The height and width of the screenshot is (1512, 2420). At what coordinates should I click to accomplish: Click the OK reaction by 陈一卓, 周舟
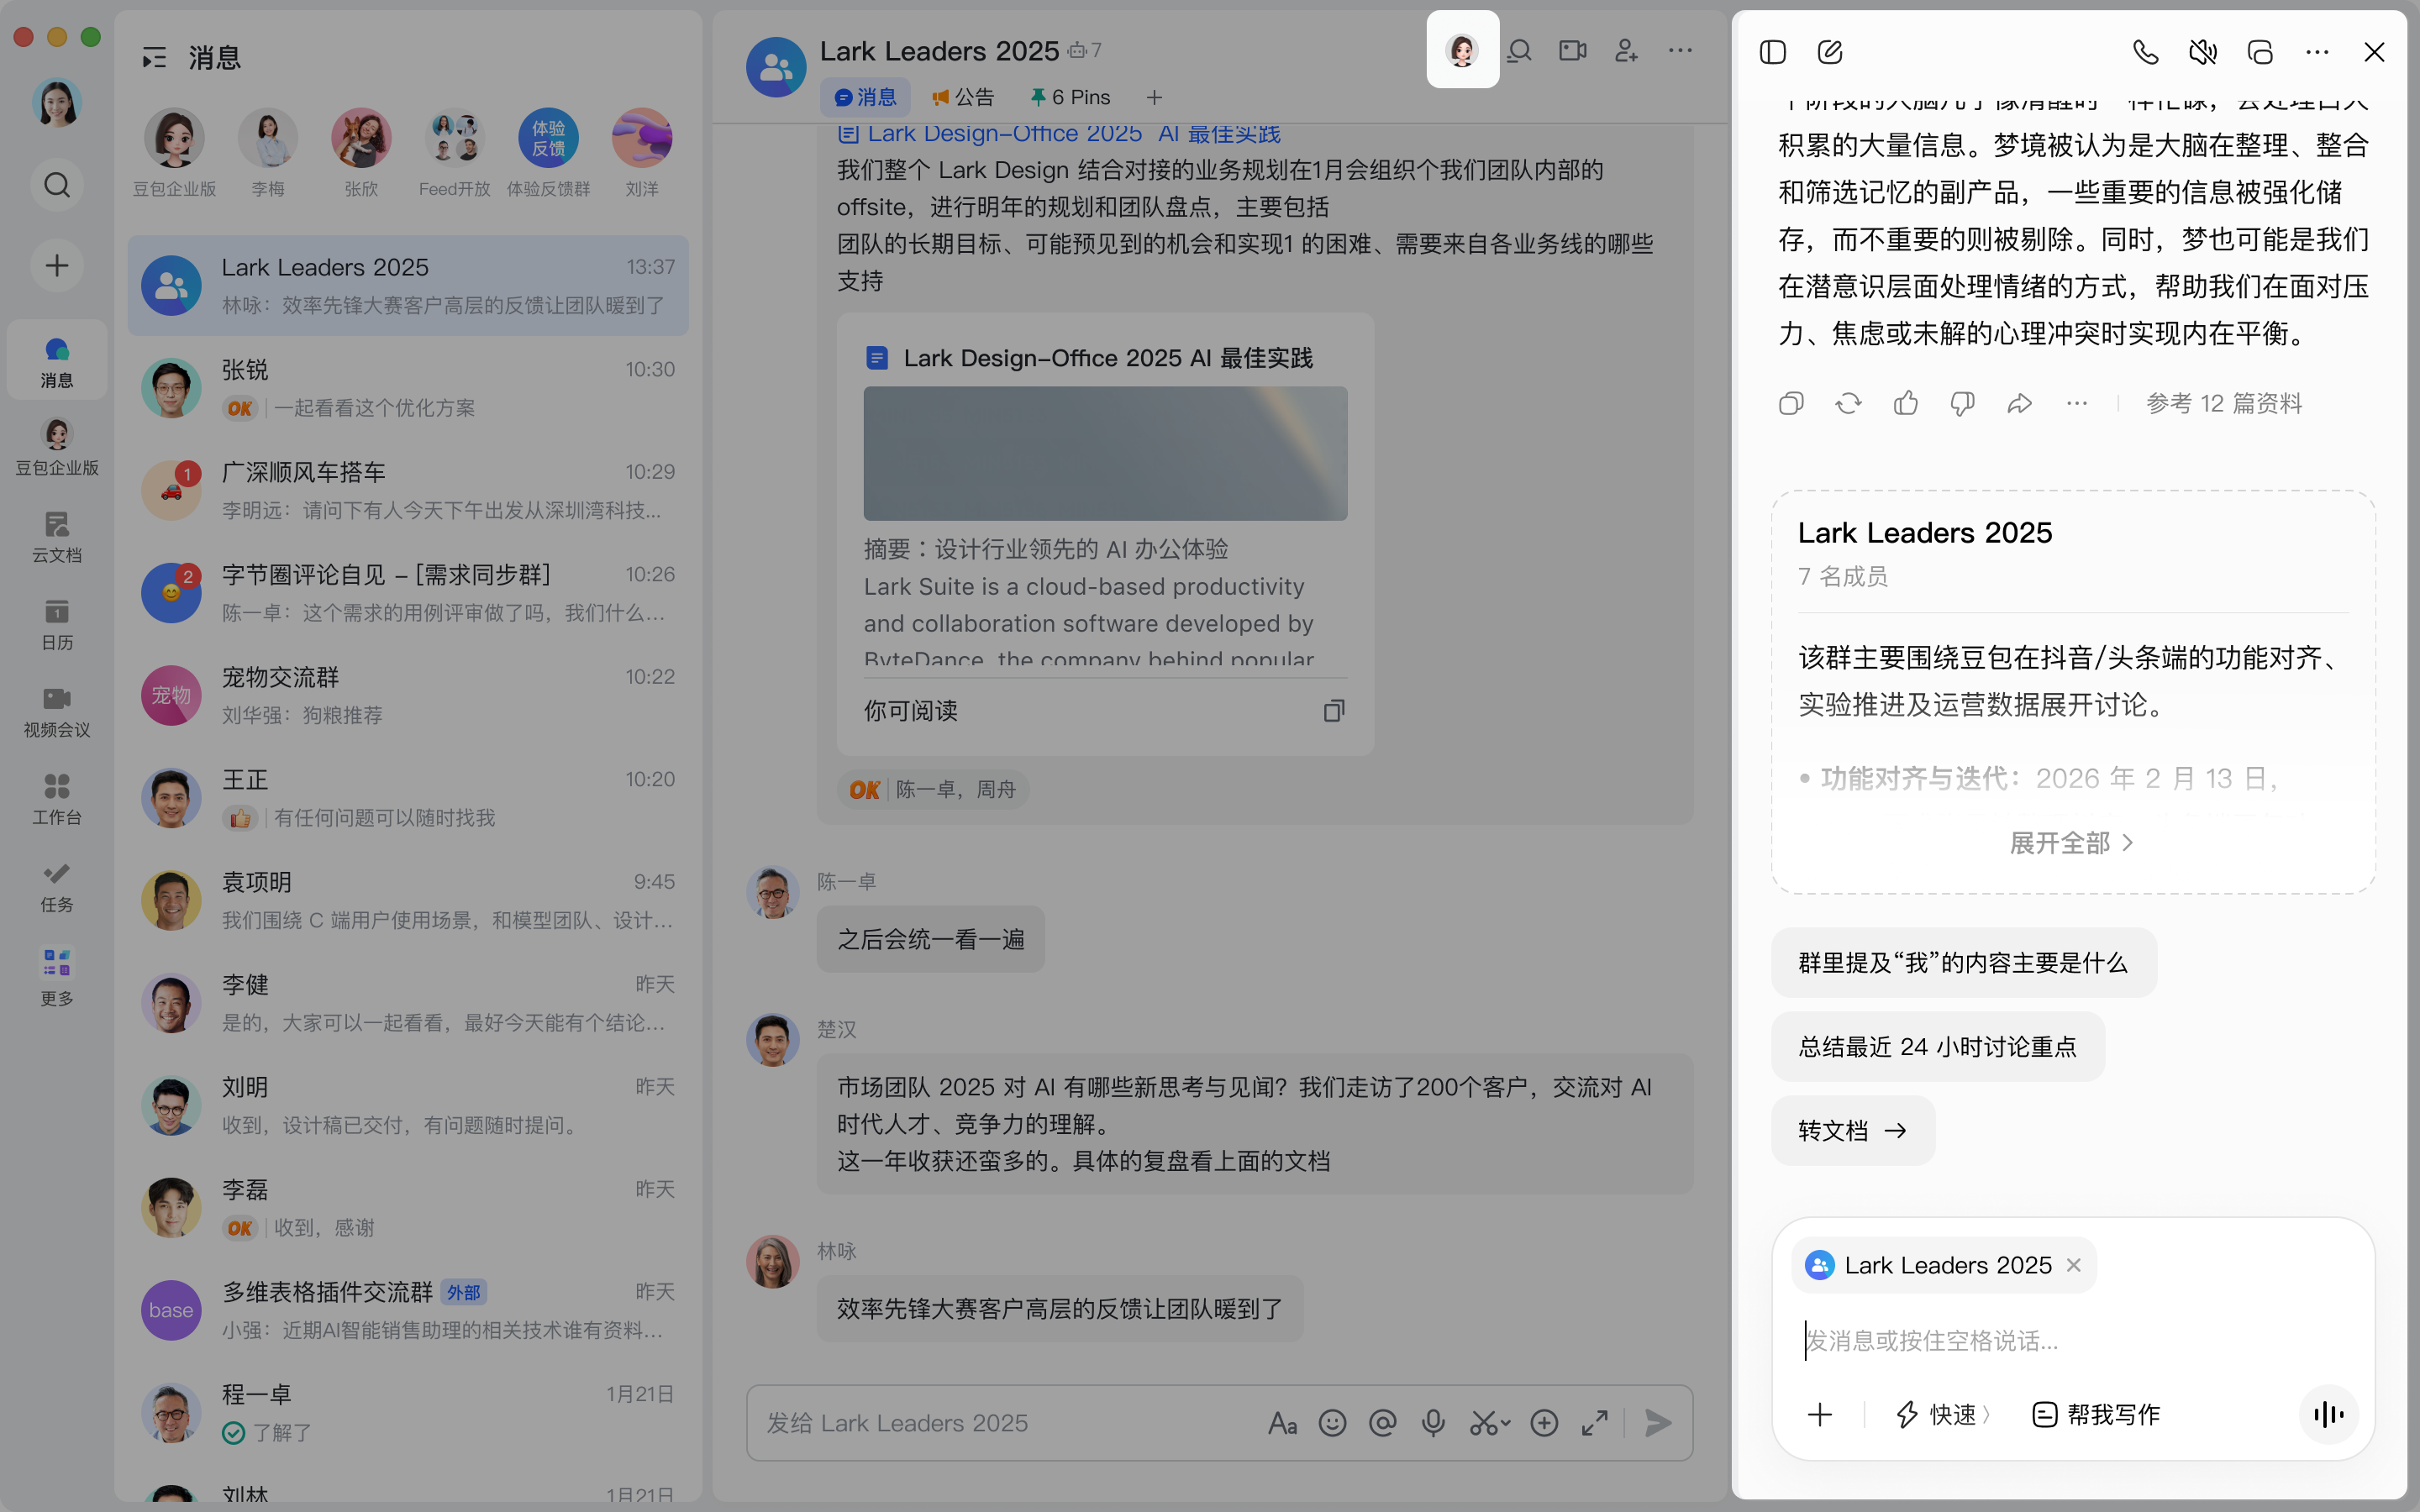point(934,790)
